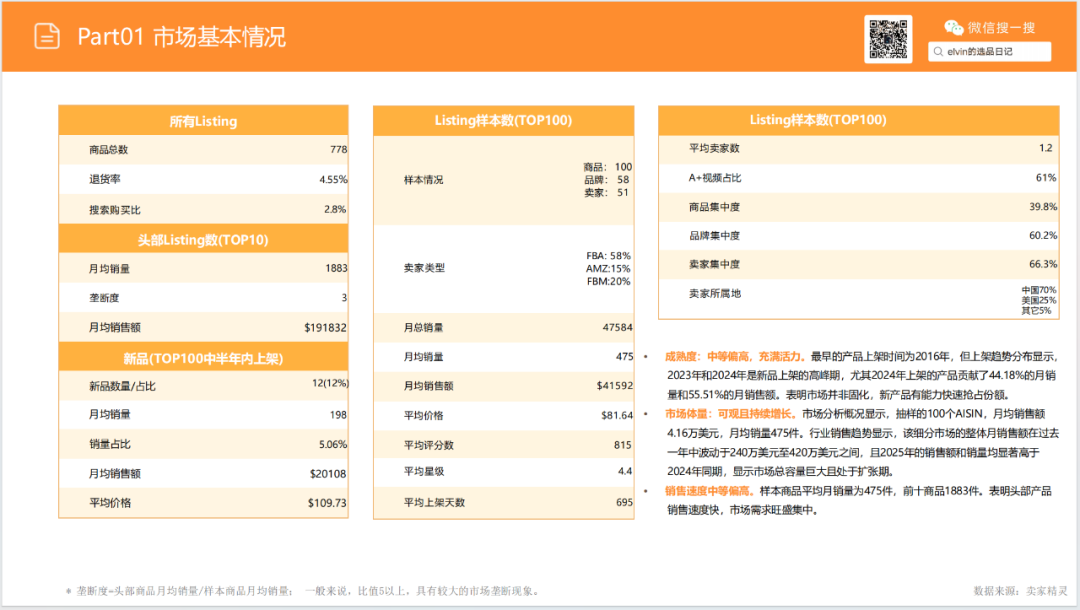The image size is (1080, 610).
Task: Select the 所有Listing table header
Action: coord(203,120)
